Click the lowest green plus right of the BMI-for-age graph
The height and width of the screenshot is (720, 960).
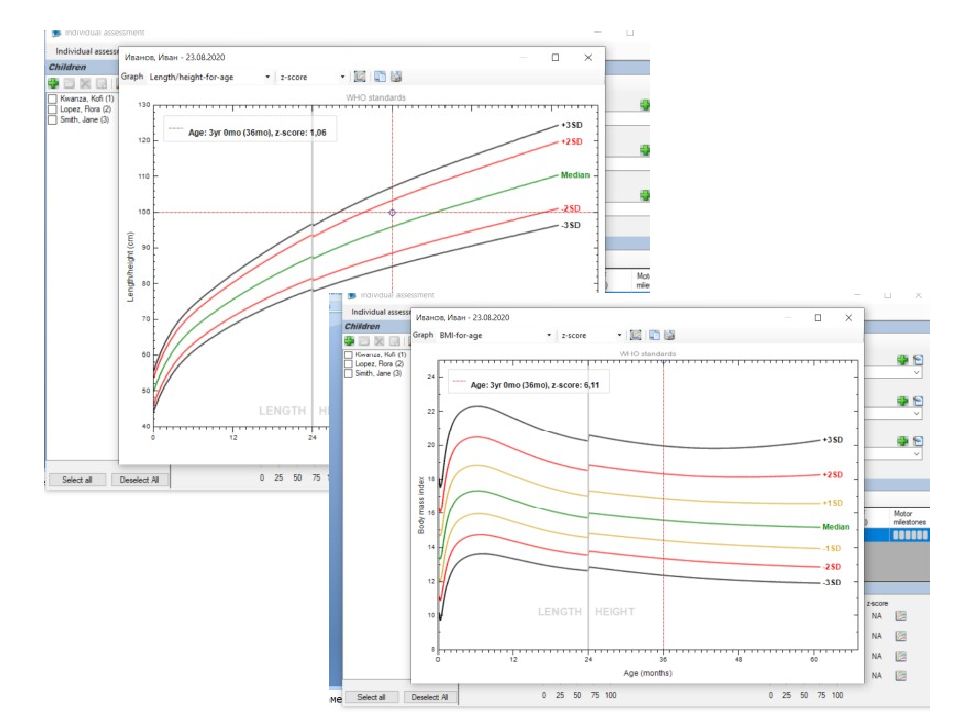902,441
